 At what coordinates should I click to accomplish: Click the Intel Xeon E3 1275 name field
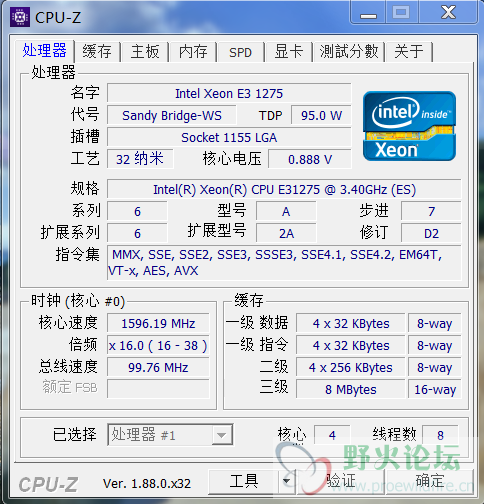229,93
